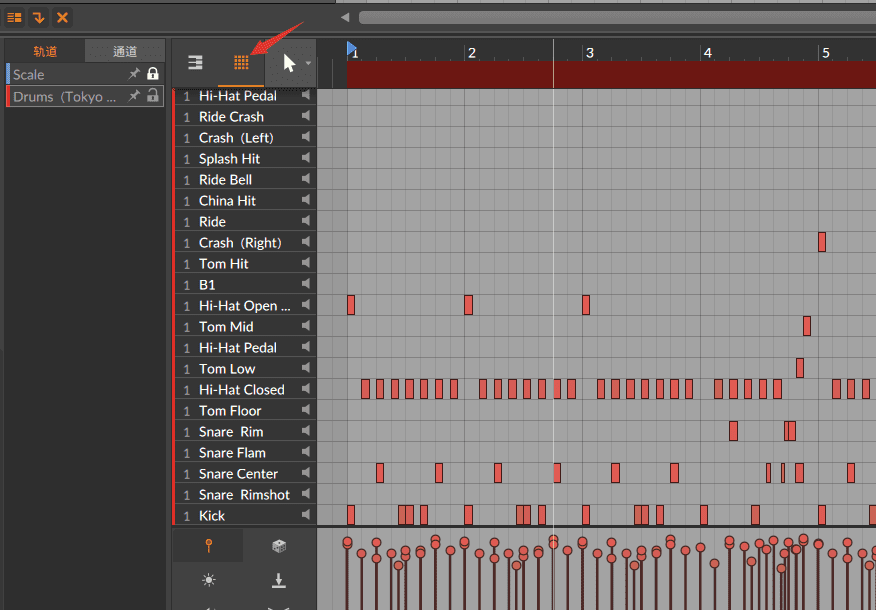This screenshot has height=610, width=876.
Task: Audition Tom Mid speaker icon
Action: coord(306,326)
